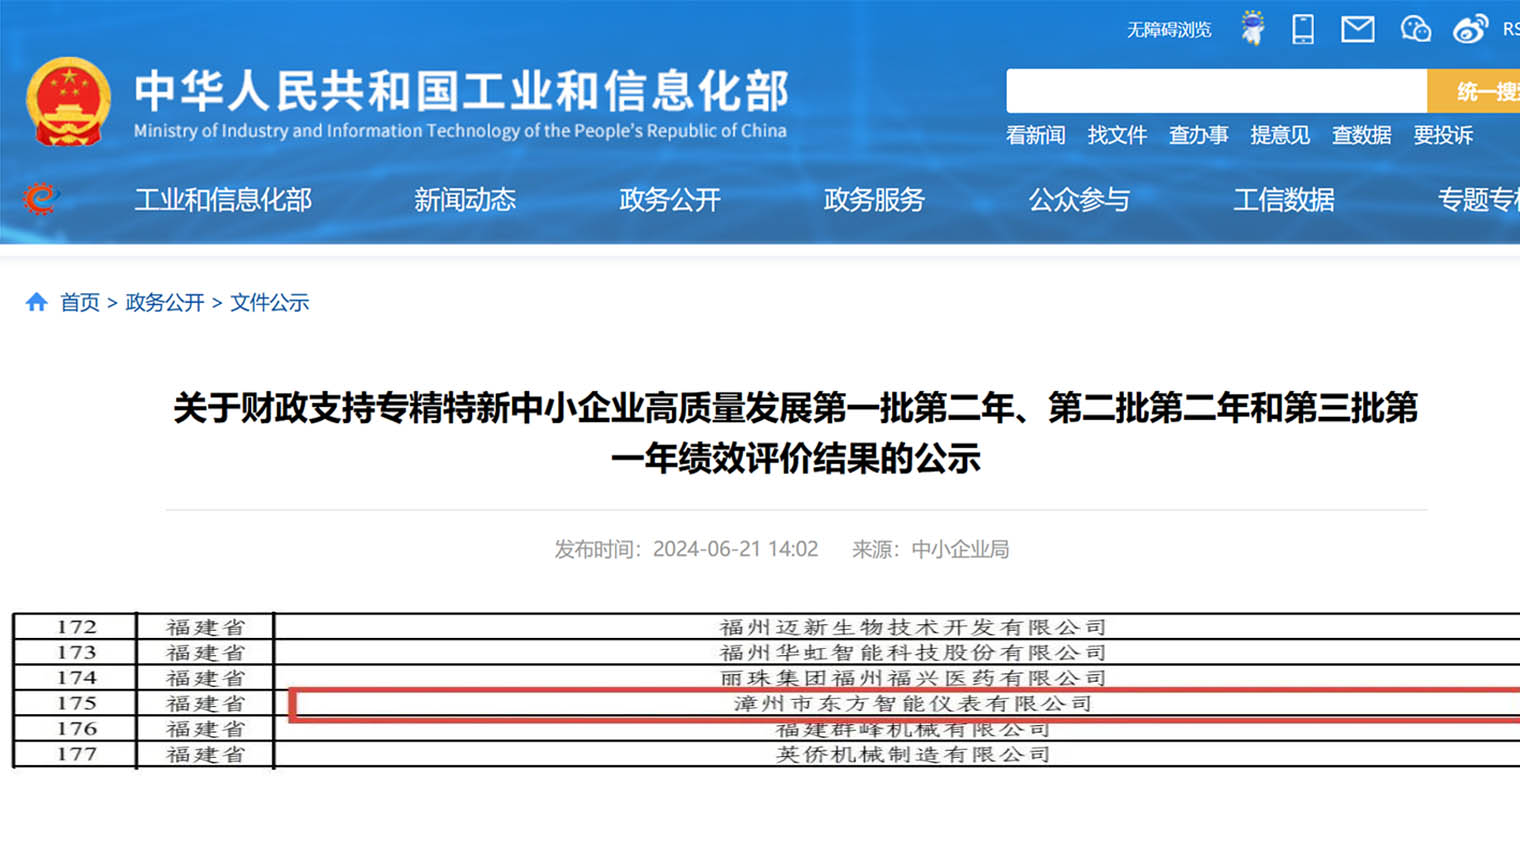This screenshot has width=1520, height=855.
Task: Open 查办事 quick link
Action: coord(1198,135)
